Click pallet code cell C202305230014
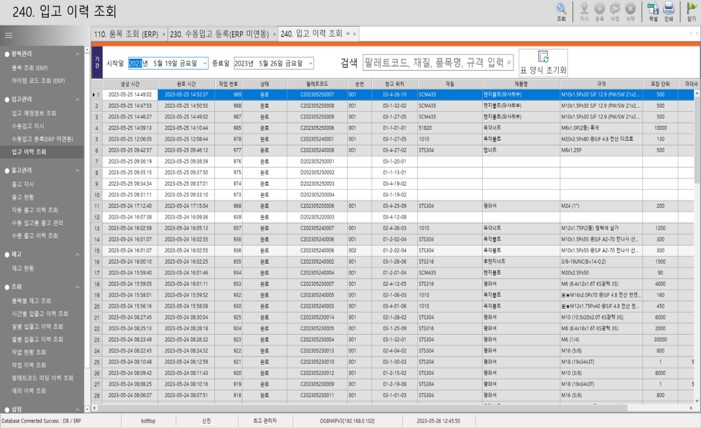This screenshot has height=428, width=701. pyautogui.click(x=317, y=318)
